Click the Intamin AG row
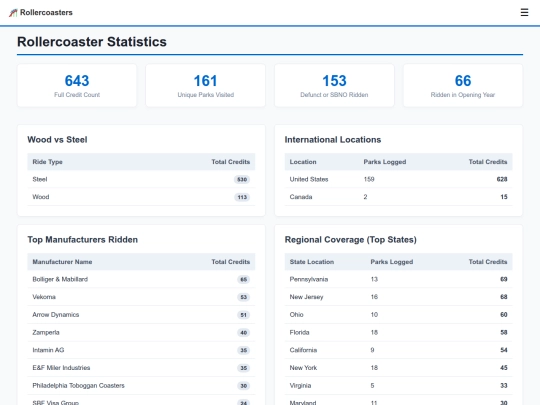This screenshot has width=540, height=405. click(x=141, y=350)
